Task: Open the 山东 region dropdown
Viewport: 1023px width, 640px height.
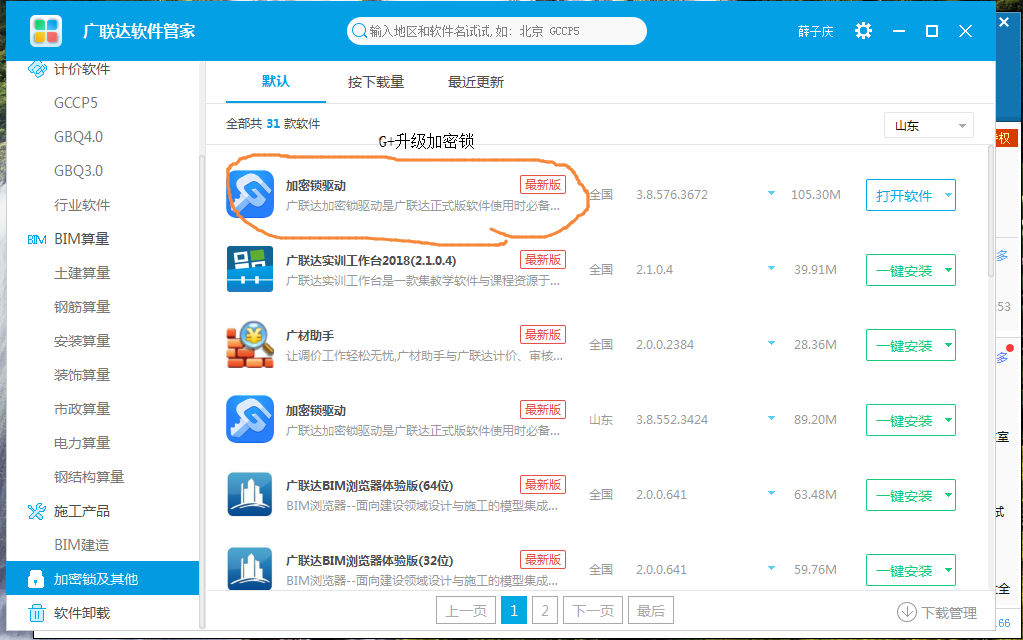Action: pyautogui.click(x=929, y=125)
